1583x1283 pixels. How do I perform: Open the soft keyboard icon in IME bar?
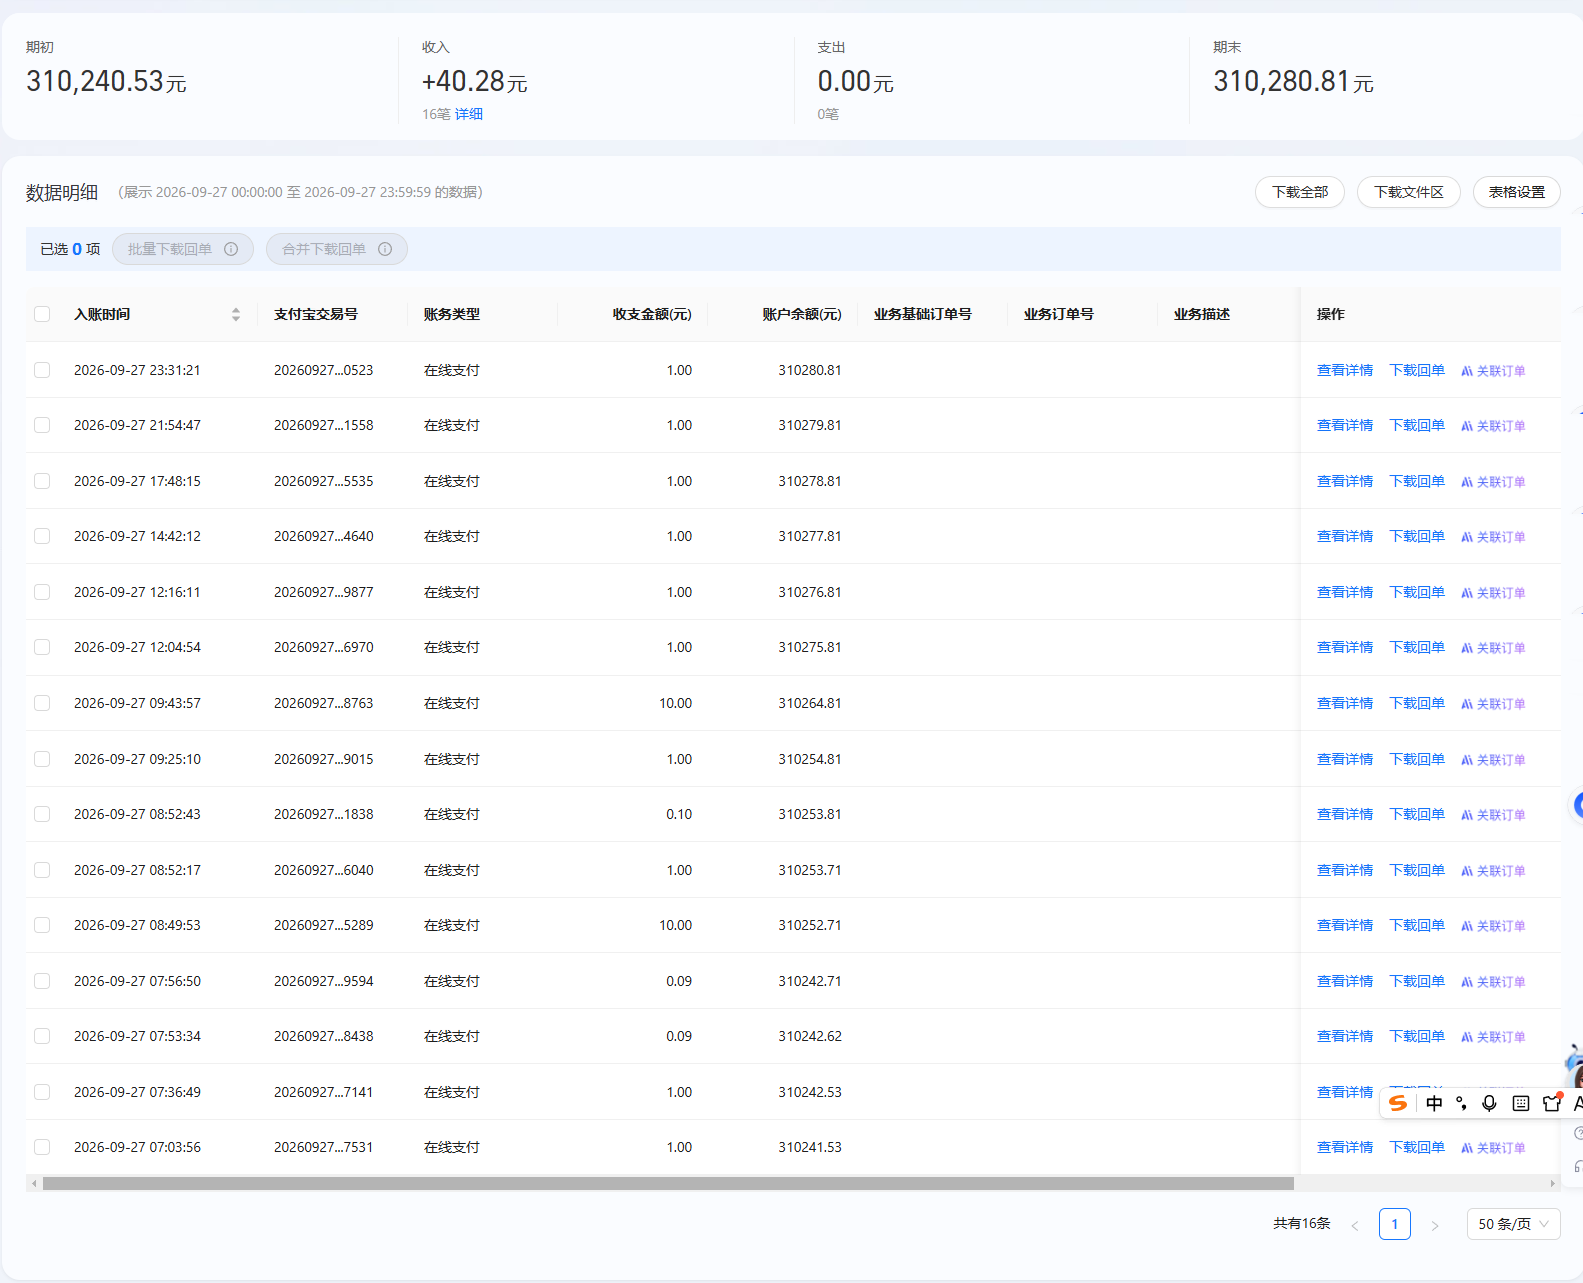1521,1103
